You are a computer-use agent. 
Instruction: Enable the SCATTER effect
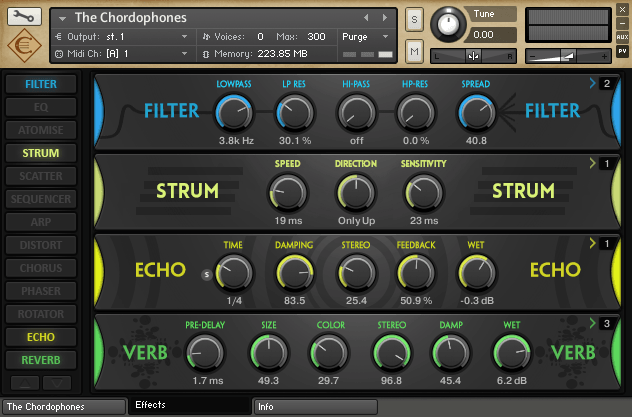coord(41,176)
